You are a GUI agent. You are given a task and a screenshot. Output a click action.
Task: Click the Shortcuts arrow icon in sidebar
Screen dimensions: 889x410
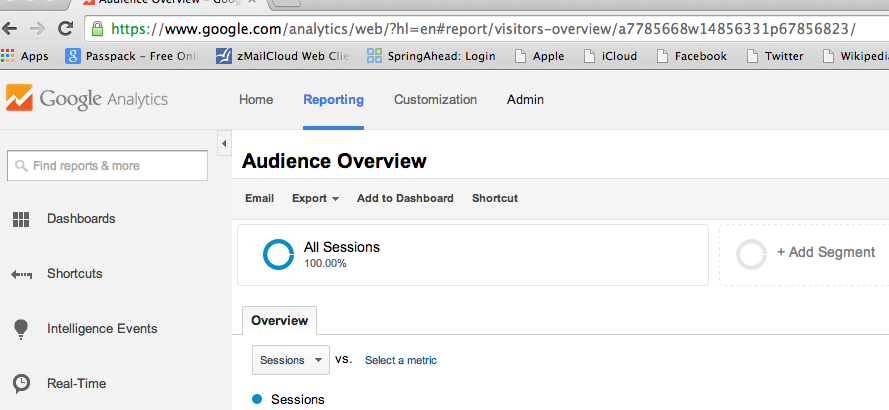click(21, 274)
